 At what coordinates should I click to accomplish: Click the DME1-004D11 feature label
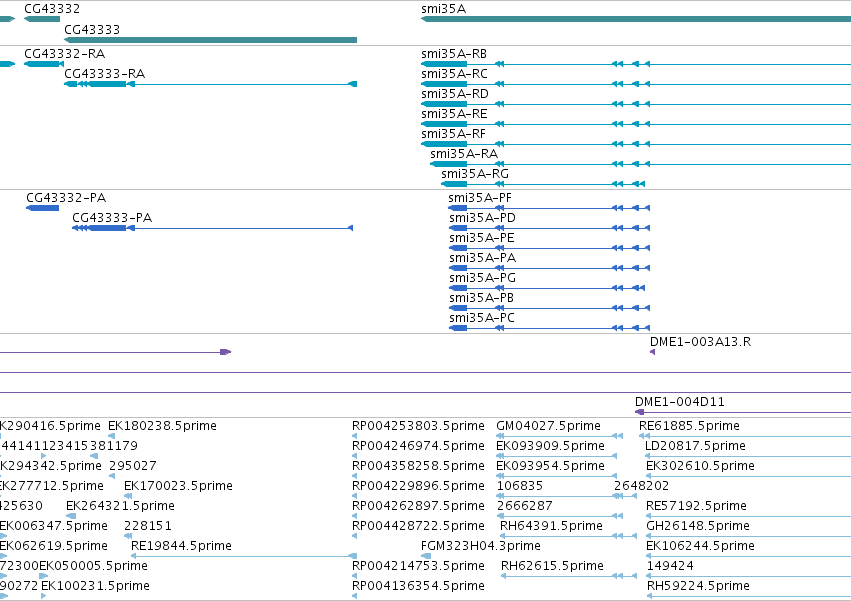(679, 402)
